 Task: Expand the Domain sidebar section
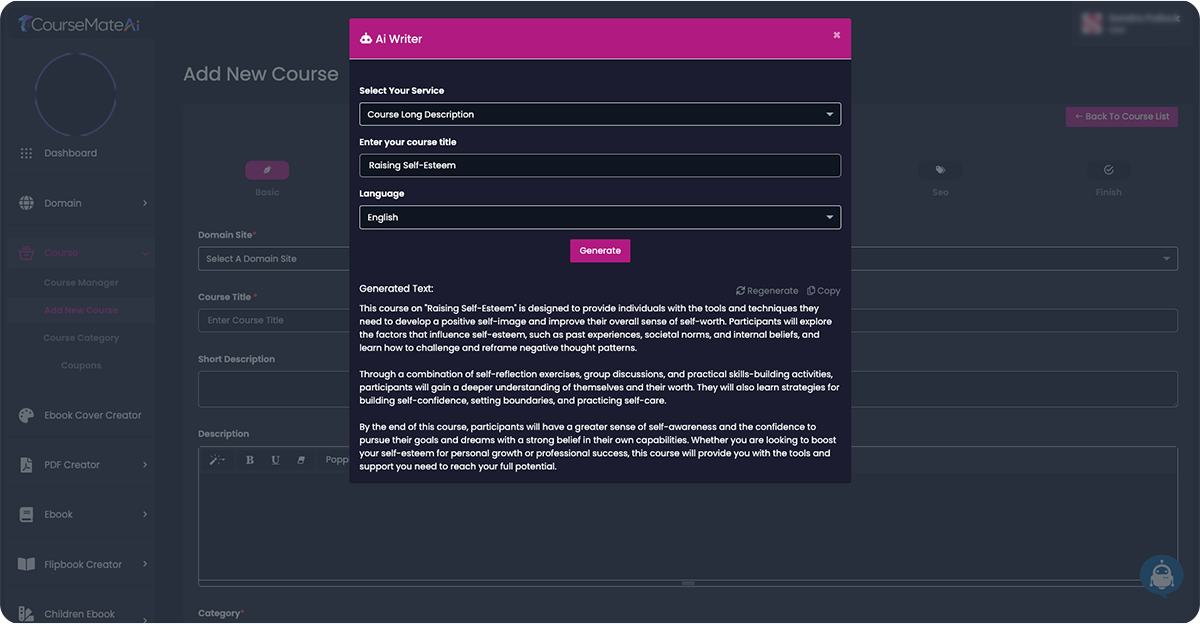coord(63,202)
